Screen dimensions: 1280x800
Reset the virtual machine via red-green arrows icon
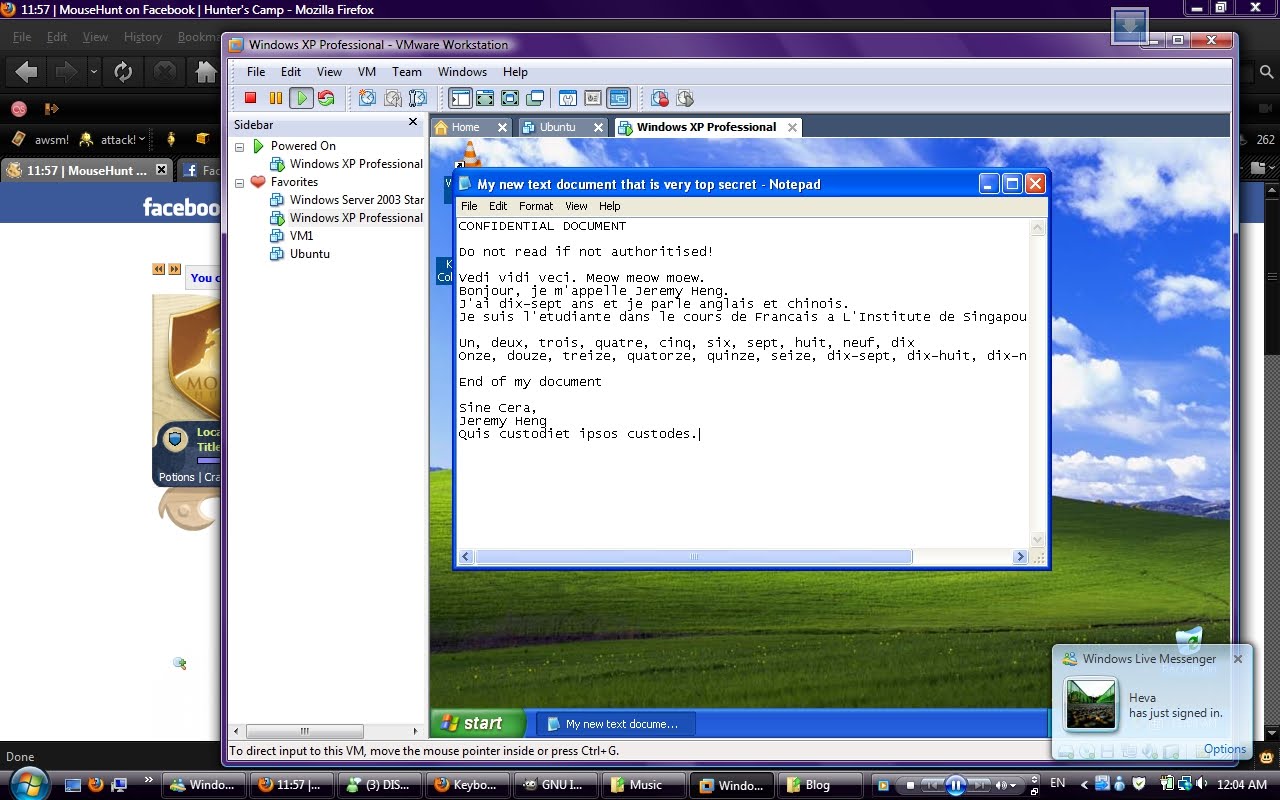[326, 98]
